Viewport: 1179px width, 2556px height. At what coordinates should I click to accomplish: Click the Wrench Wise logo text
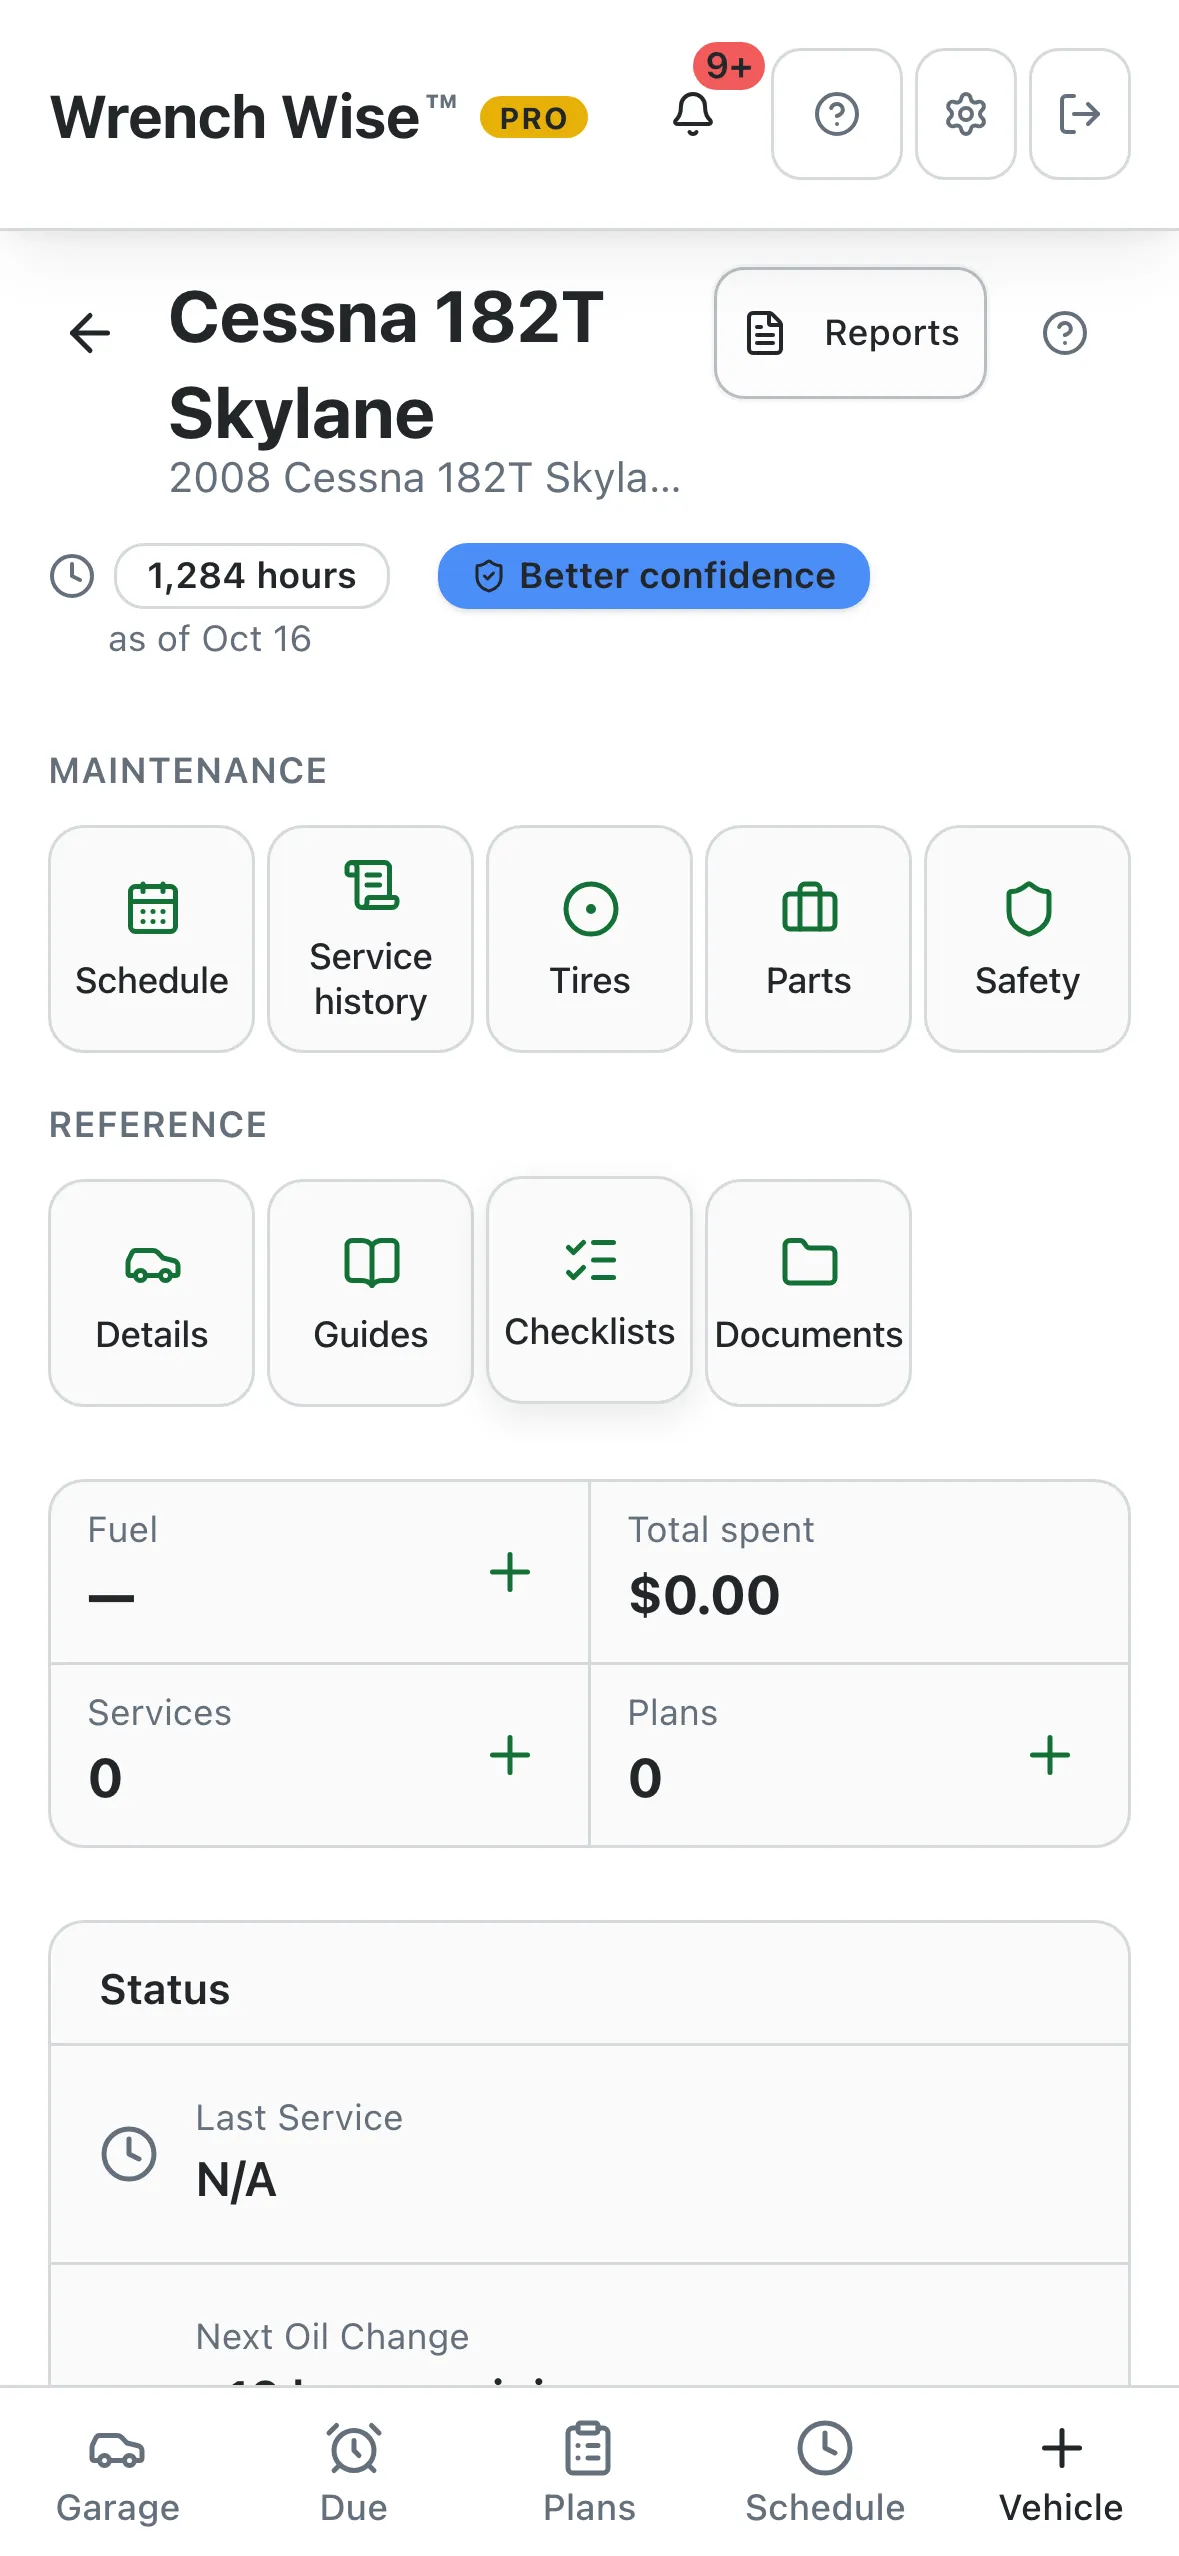pyautogui.click(x=254, y=117)
